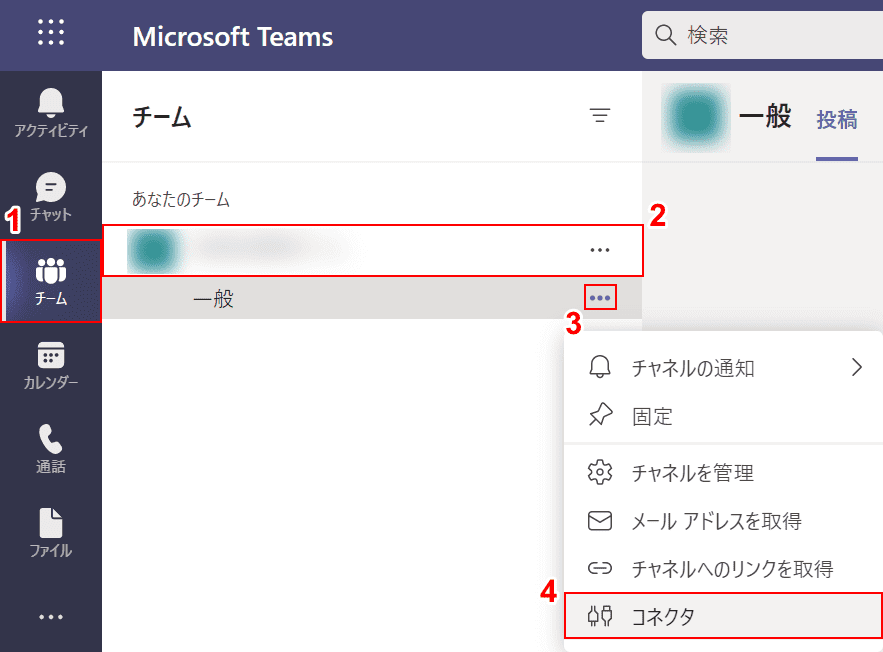
Task: Open team row more options ellipsis
Action: pos(600,250)
